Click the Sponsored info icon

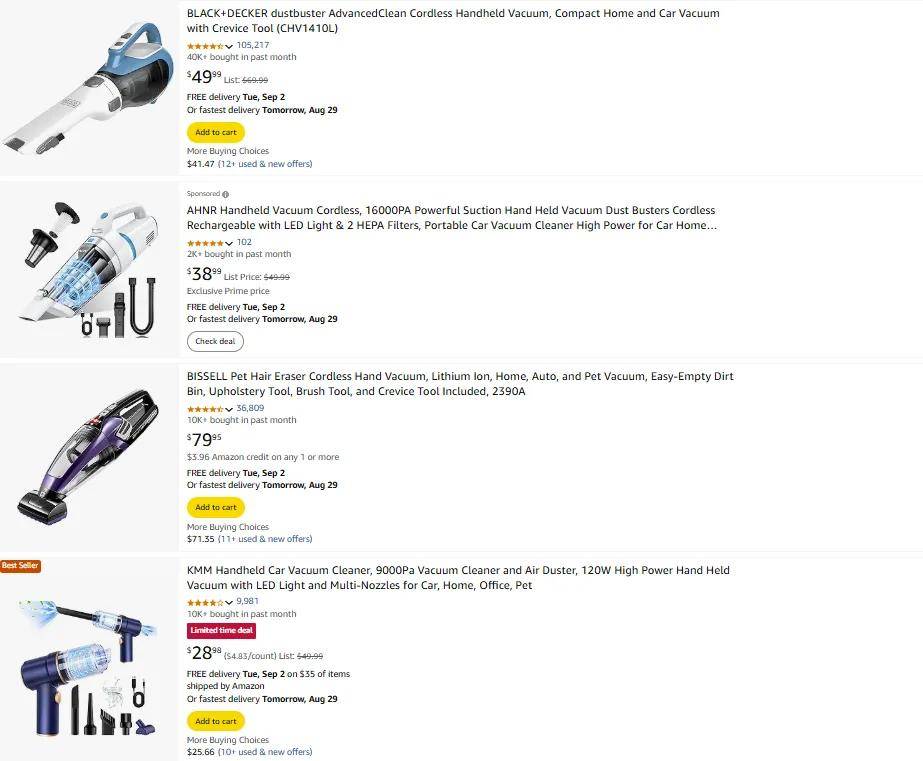(225, 194)
